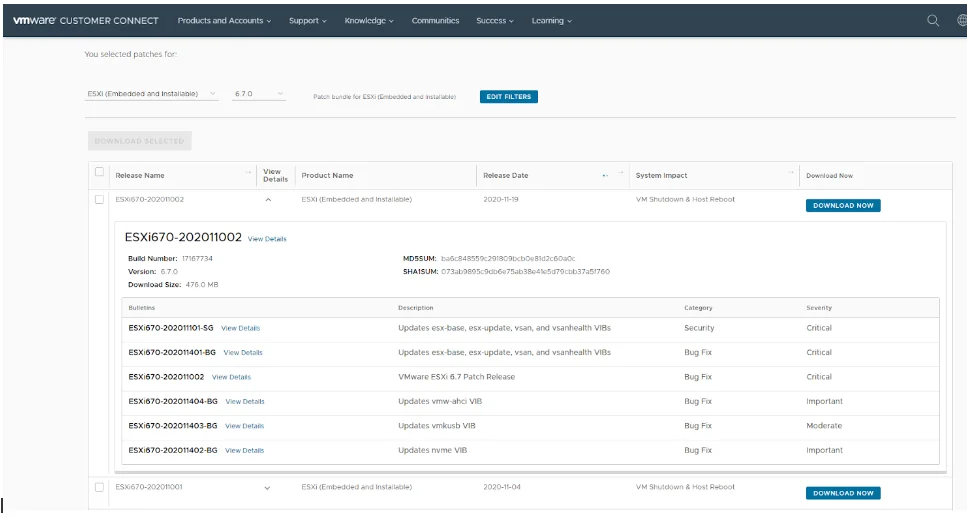Click 'VMware ESXi 6.7 Patch Release' description
Image resolution: width=967 pixels, height=519 pixels.
pyautogui.click(x=456, y=377)
